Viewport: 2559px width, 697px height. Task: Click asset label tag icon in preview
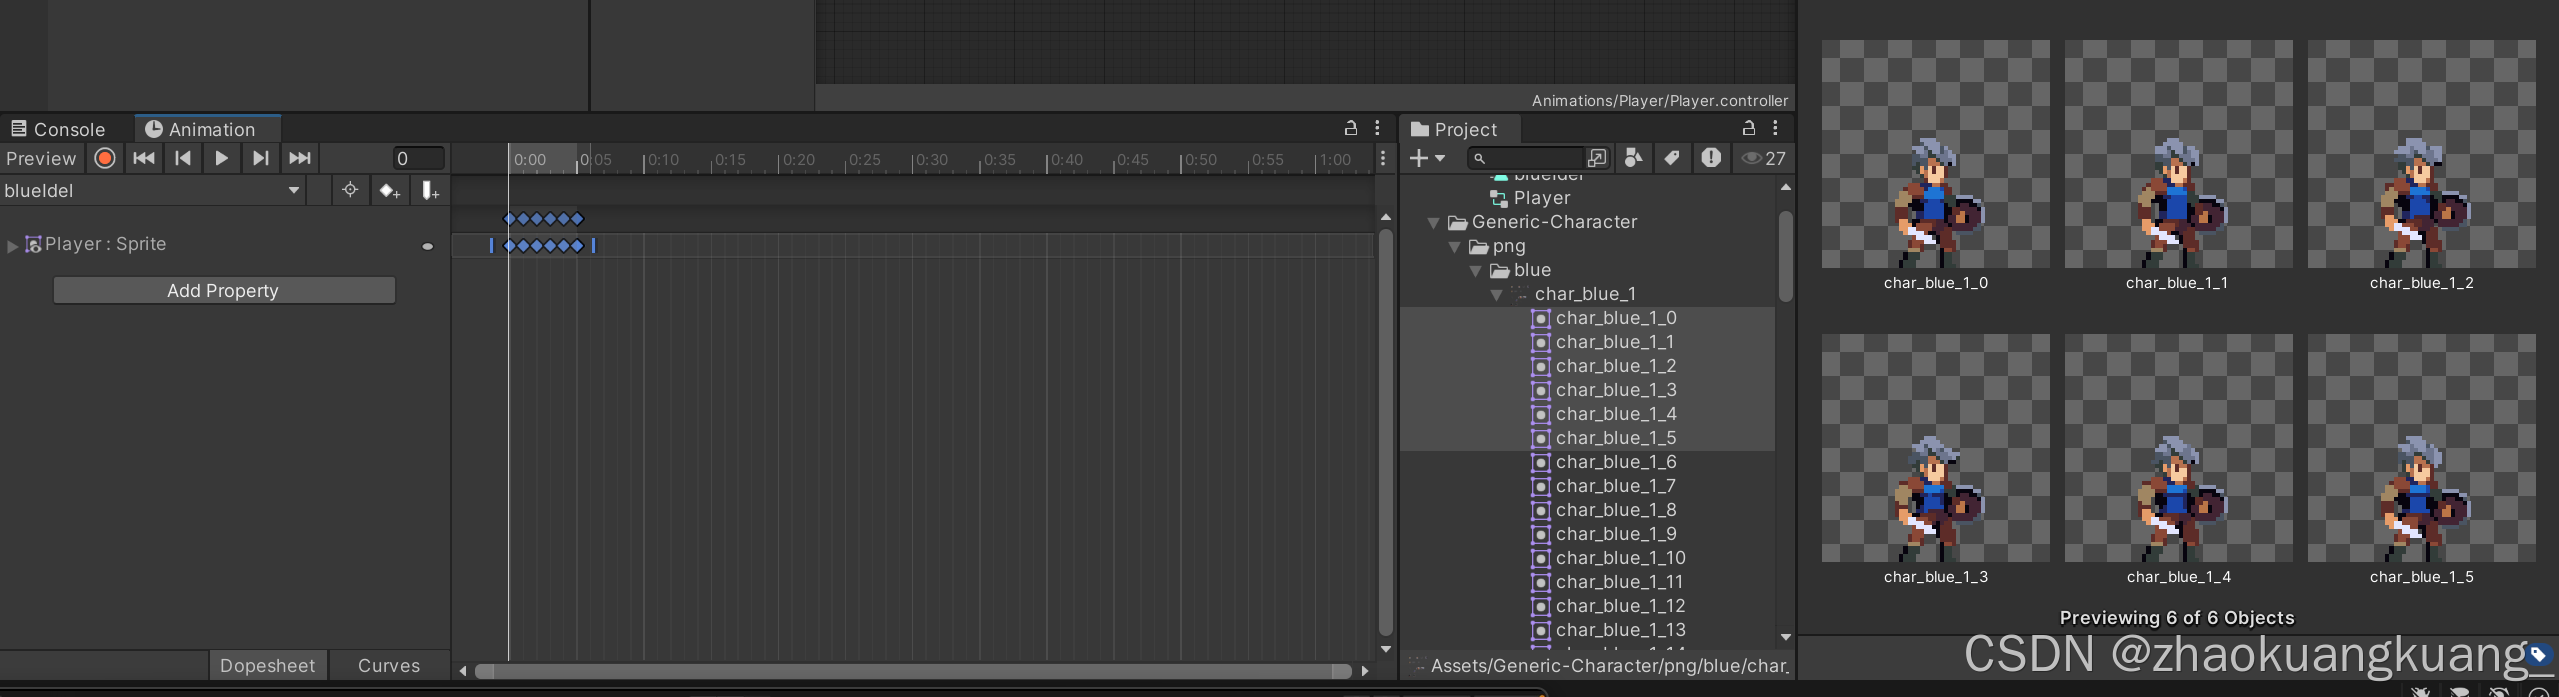pos(2538,655)
